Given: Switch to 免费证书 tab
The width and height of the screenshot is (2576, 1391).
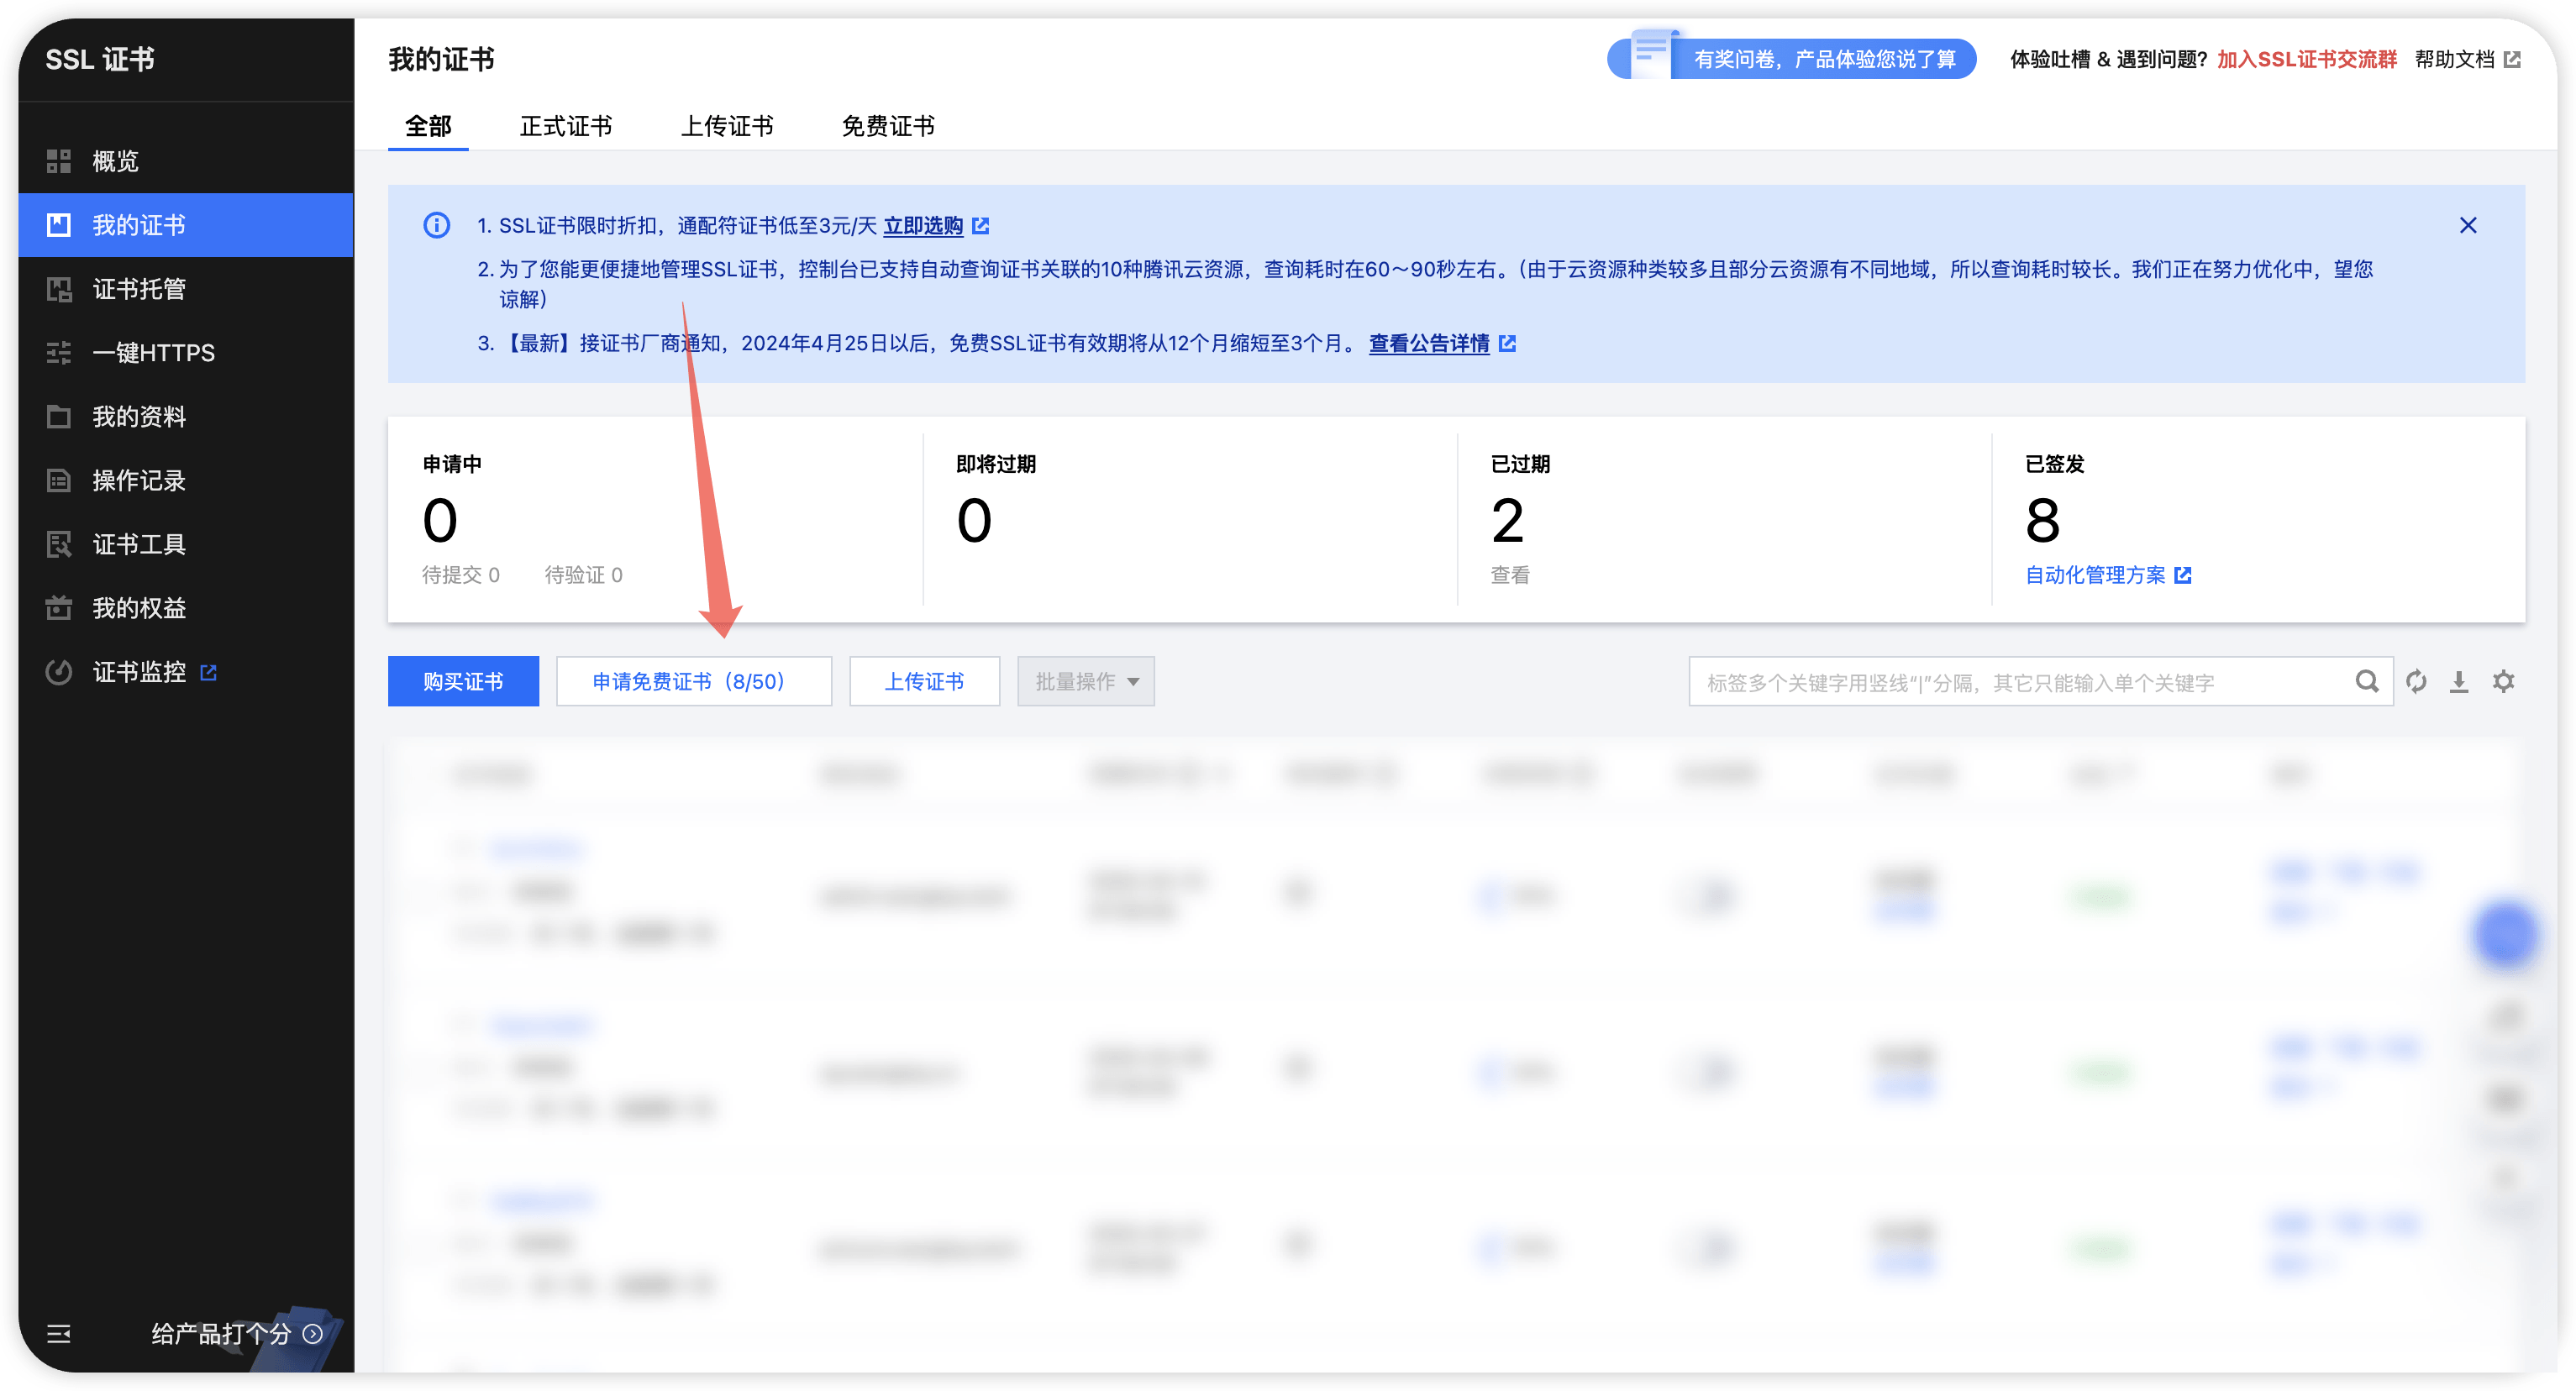Looking at the screenshot, I should click(x=887, y=126).
